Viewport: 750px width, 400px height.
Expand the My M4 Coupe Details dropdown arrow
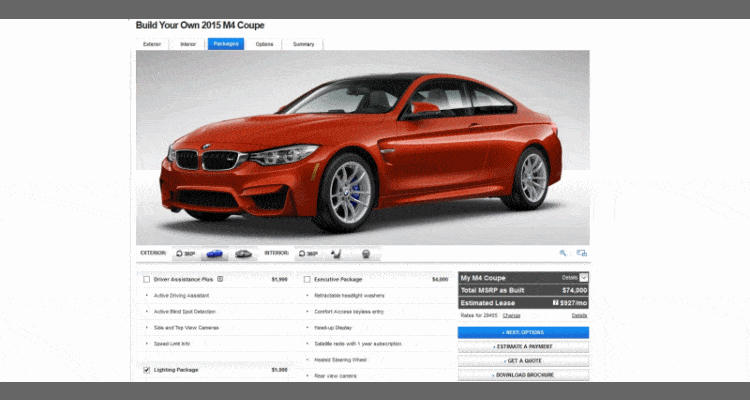coord(584,278)
